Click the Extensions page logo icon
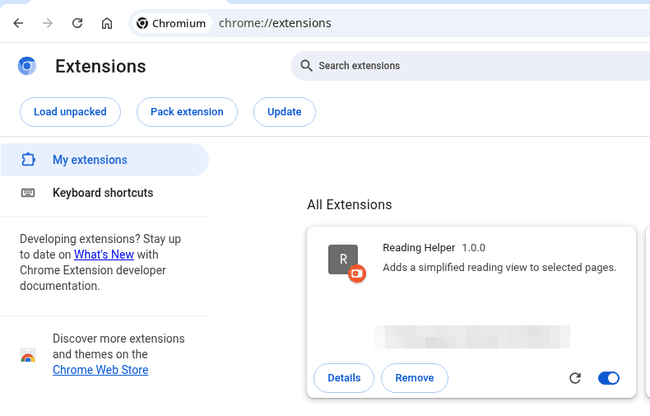This screenshot has width=650, height=416. pos(27,66)
